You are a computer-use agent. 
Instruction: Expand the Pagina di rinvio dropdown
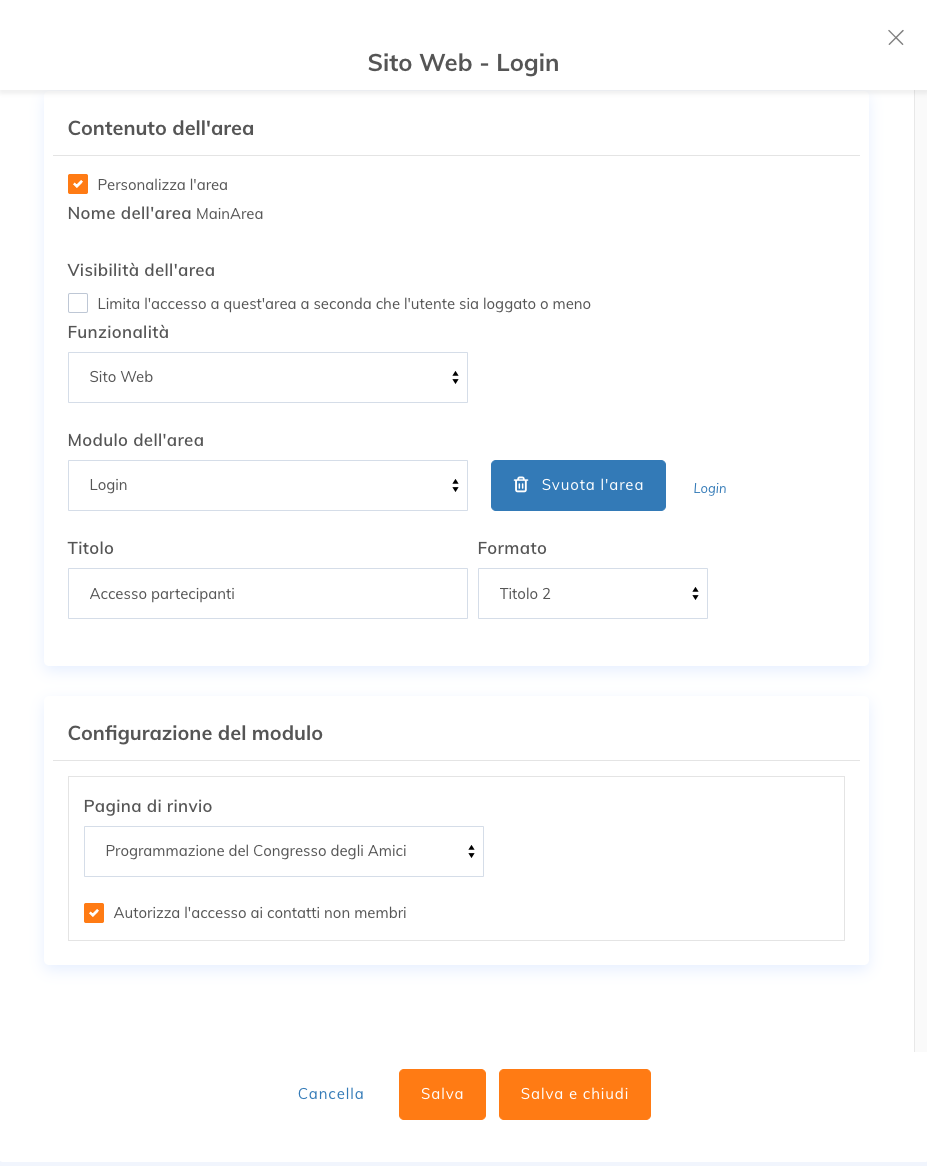[284, 851]
